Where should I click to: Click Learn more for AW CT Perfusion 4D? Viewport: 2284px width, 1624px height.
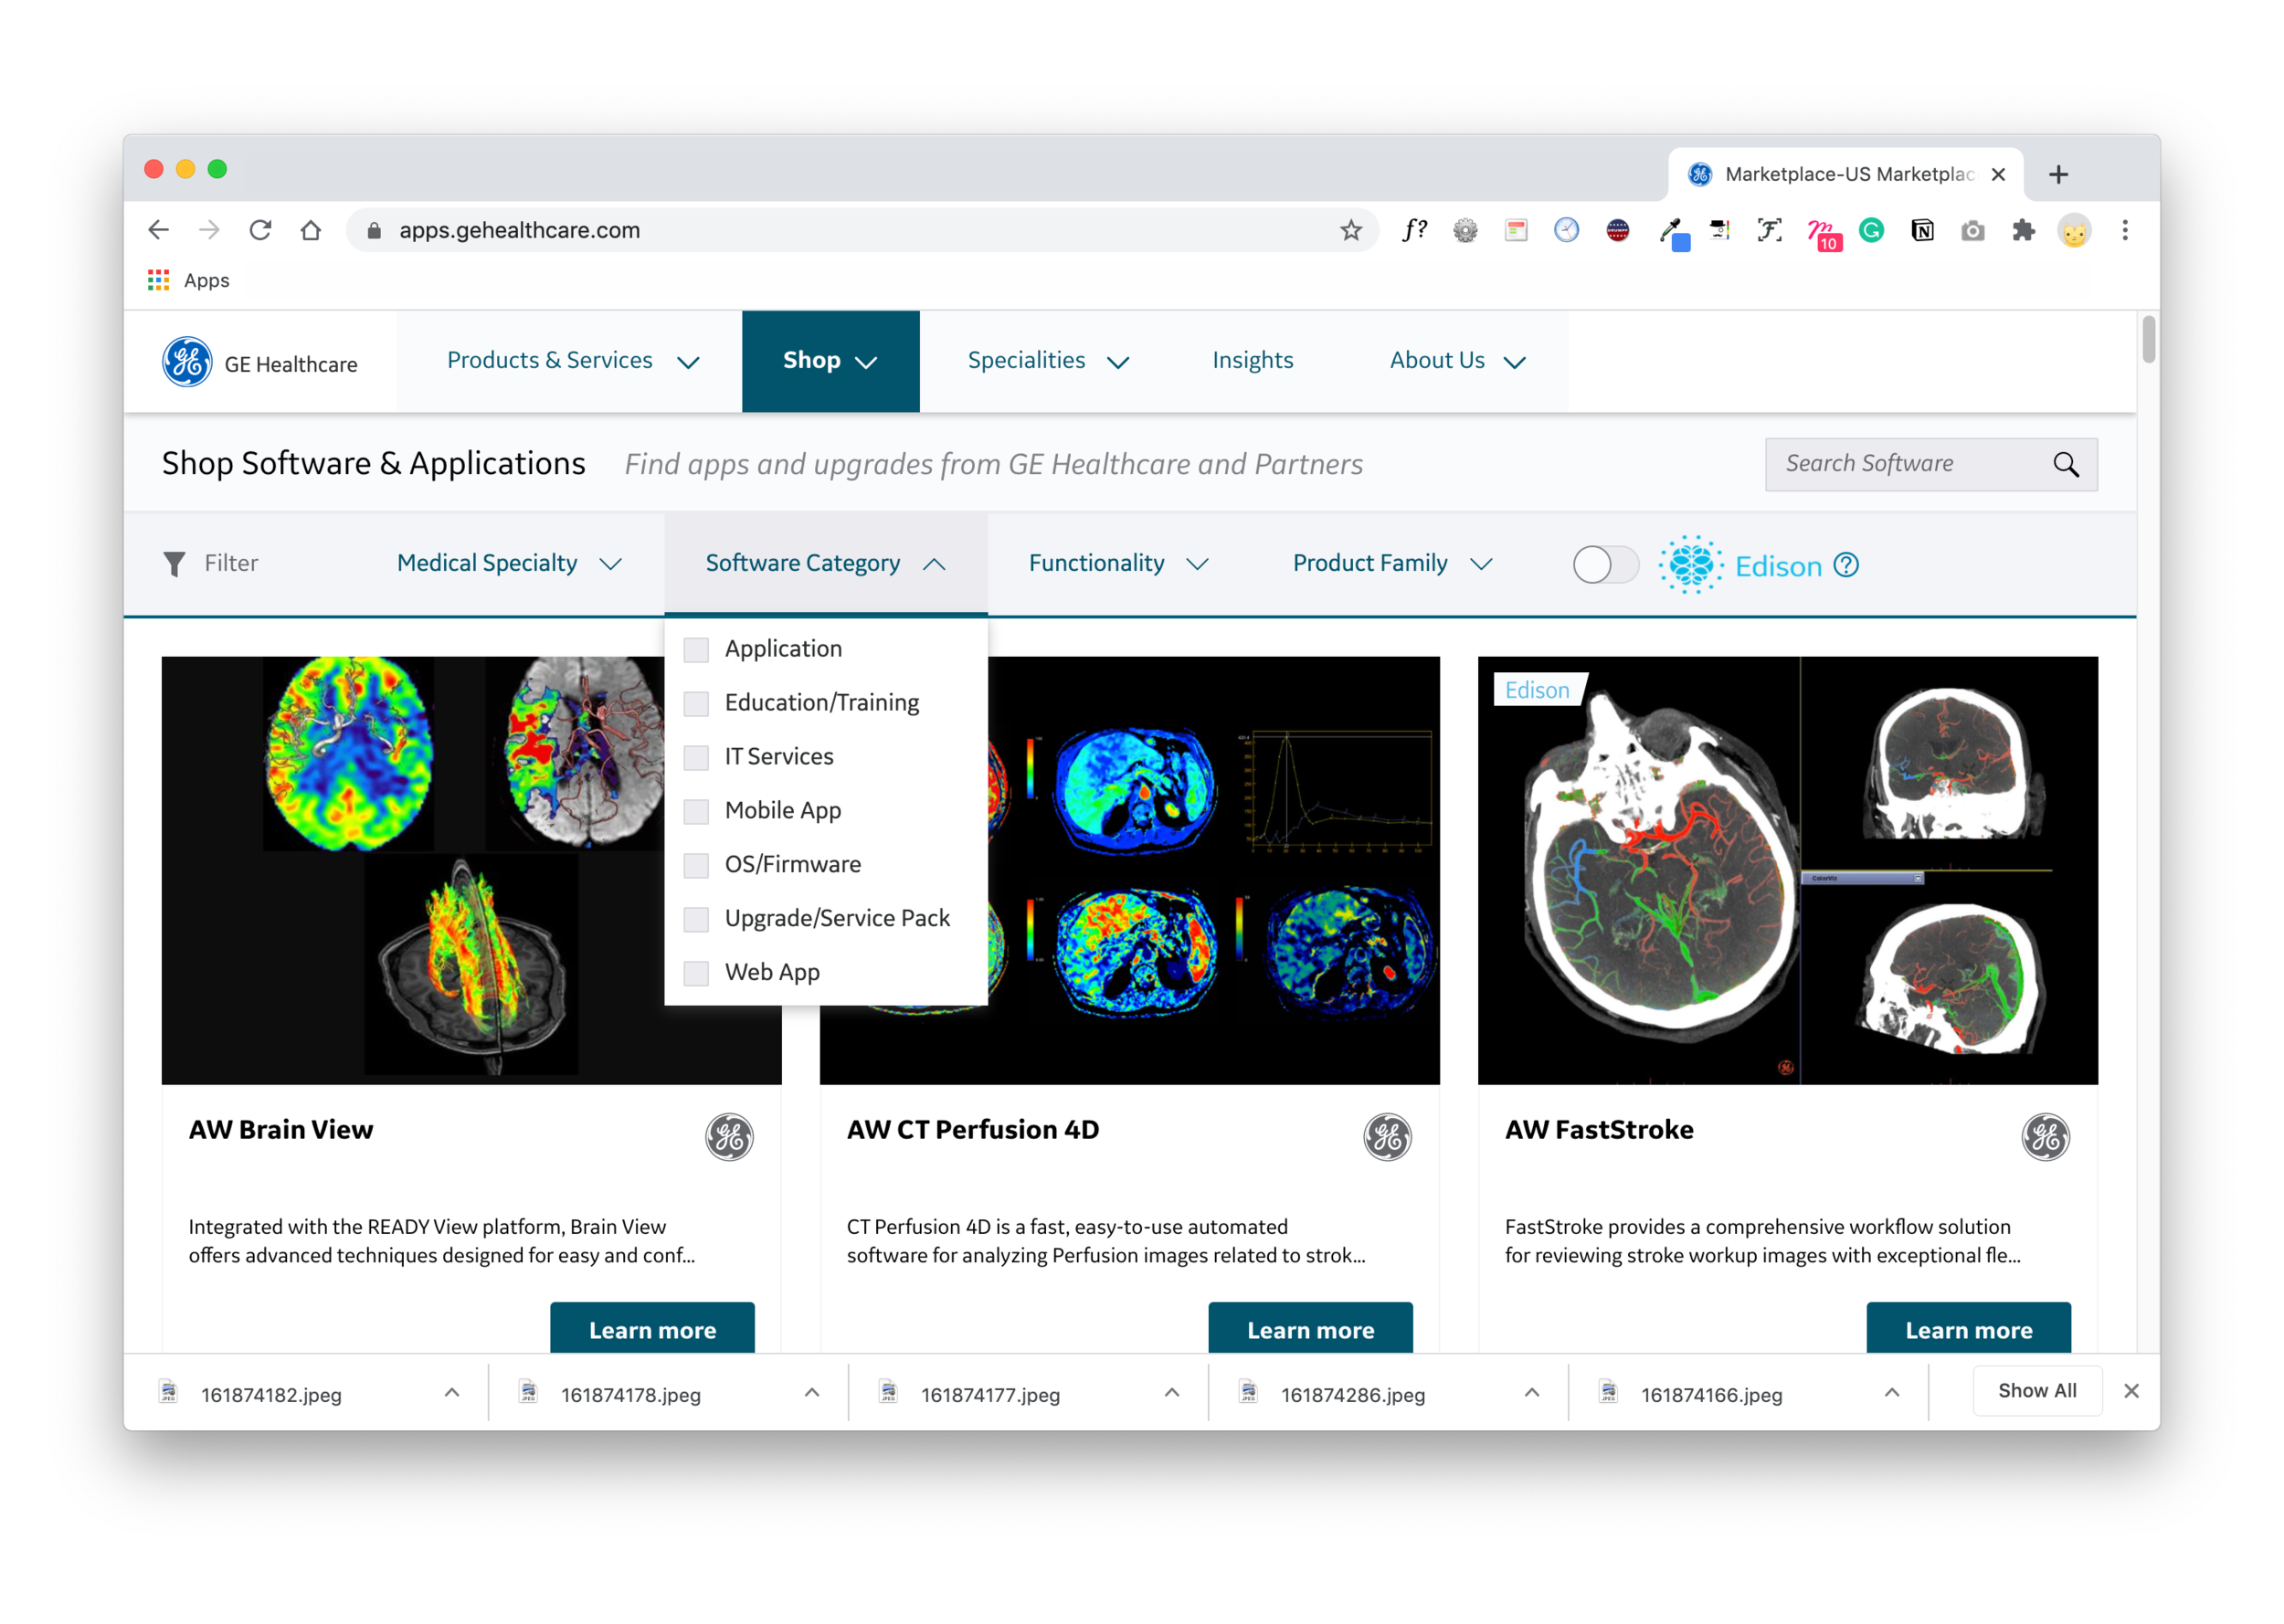pyautogui.click(x=1310, y=1329)
